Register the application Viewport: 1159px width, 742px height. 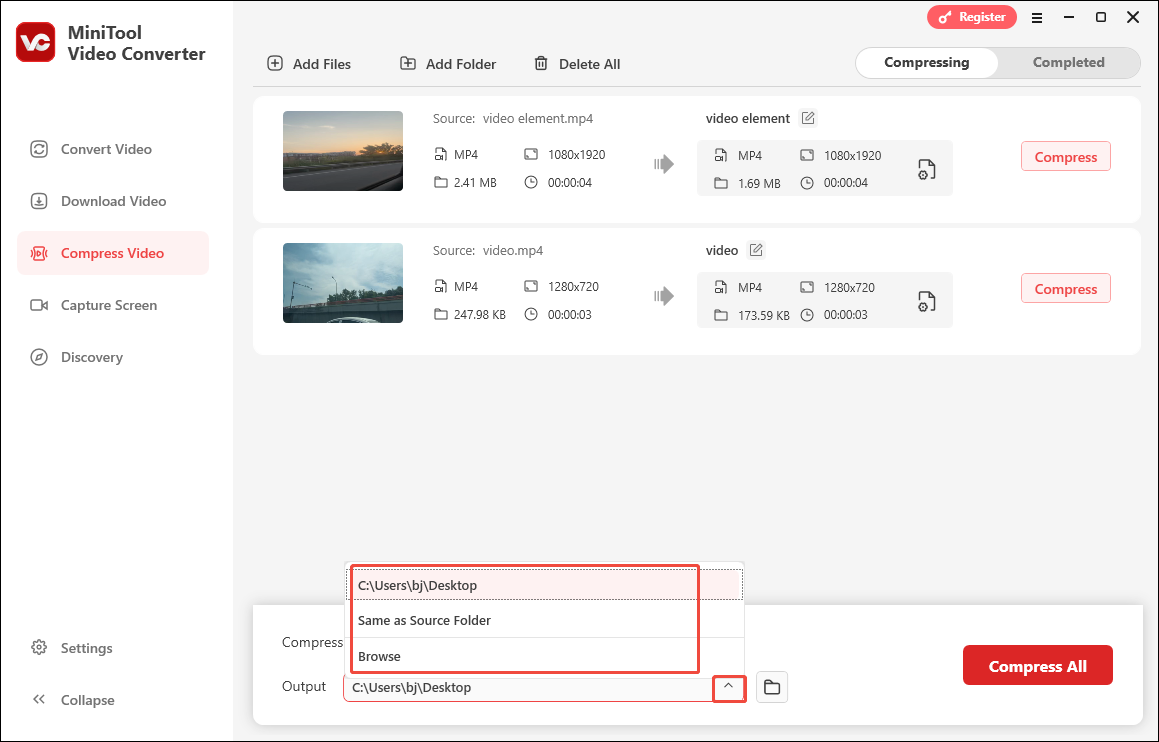click(971, 17)
